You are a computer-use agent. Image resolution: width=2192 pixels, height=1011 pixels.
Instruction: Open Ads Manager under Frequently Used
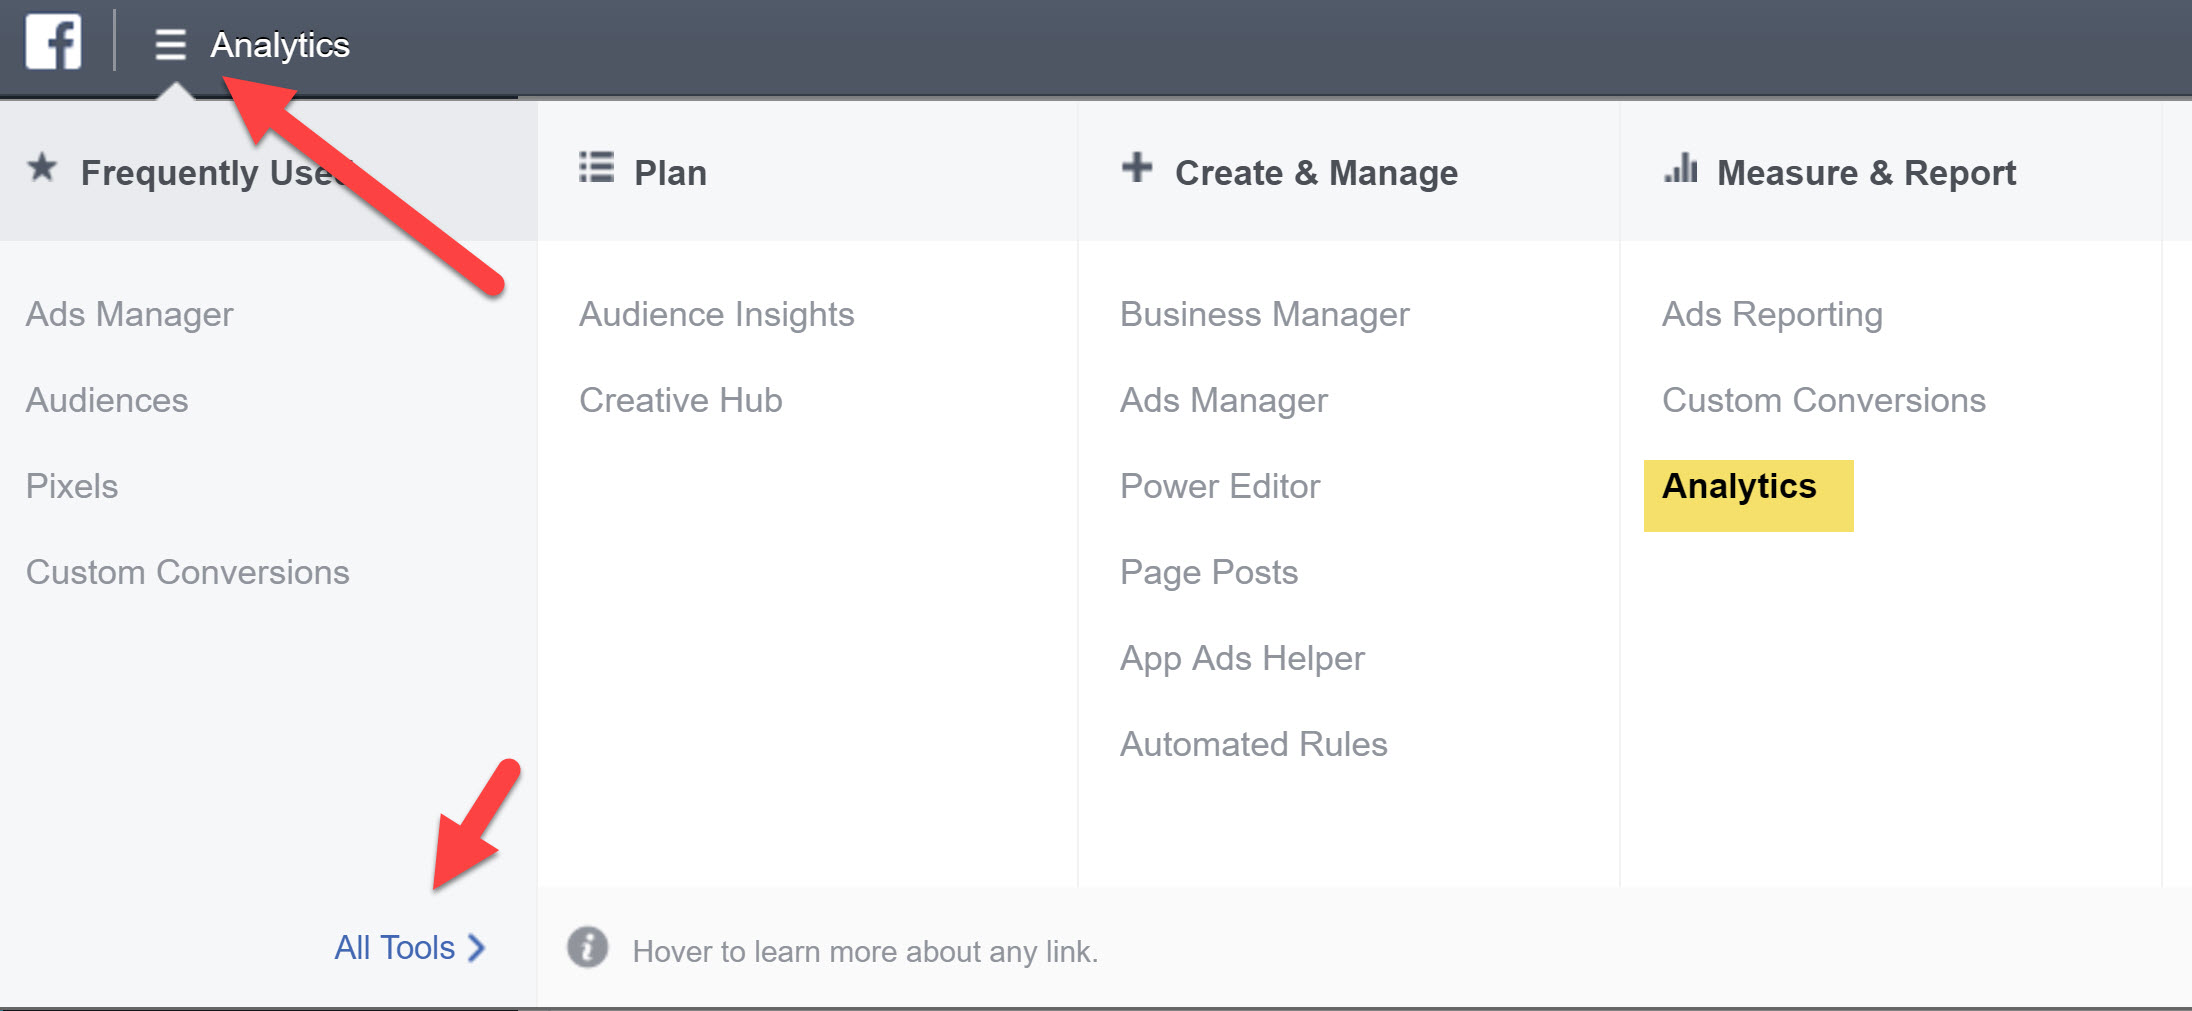130,315
